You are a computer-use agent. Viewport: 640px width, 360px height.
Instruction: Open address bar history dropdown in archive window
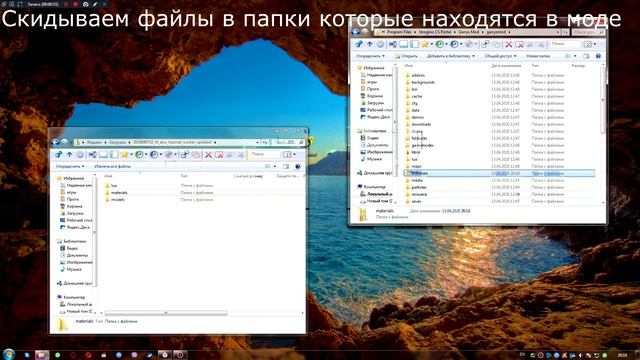257,142
